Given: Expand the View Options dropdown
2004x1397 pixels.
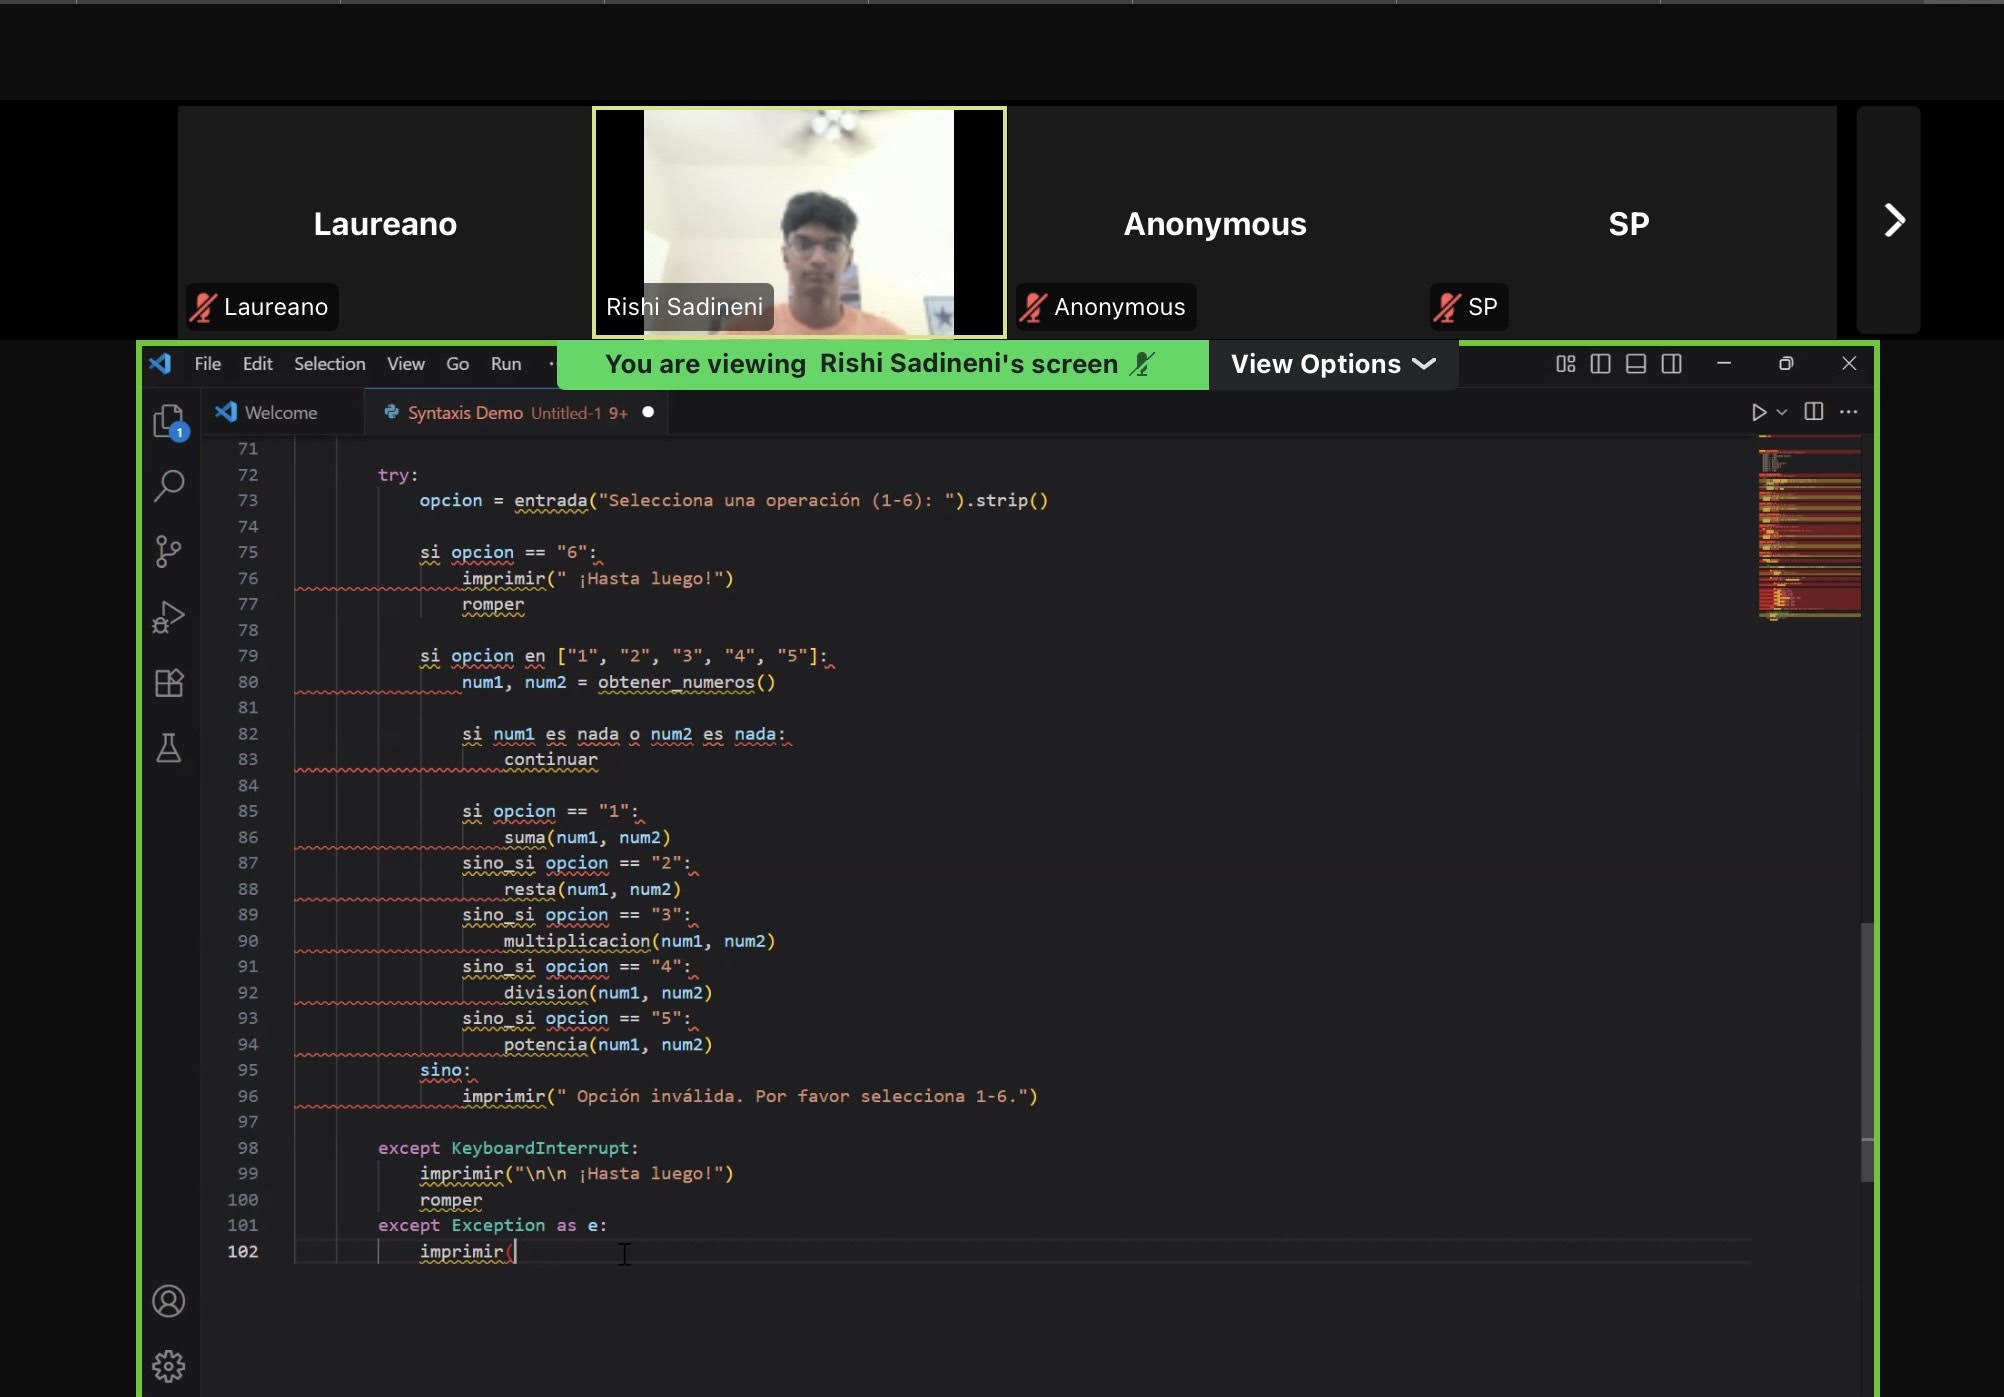Looking at the screenshot, I should coord(1332,364).
